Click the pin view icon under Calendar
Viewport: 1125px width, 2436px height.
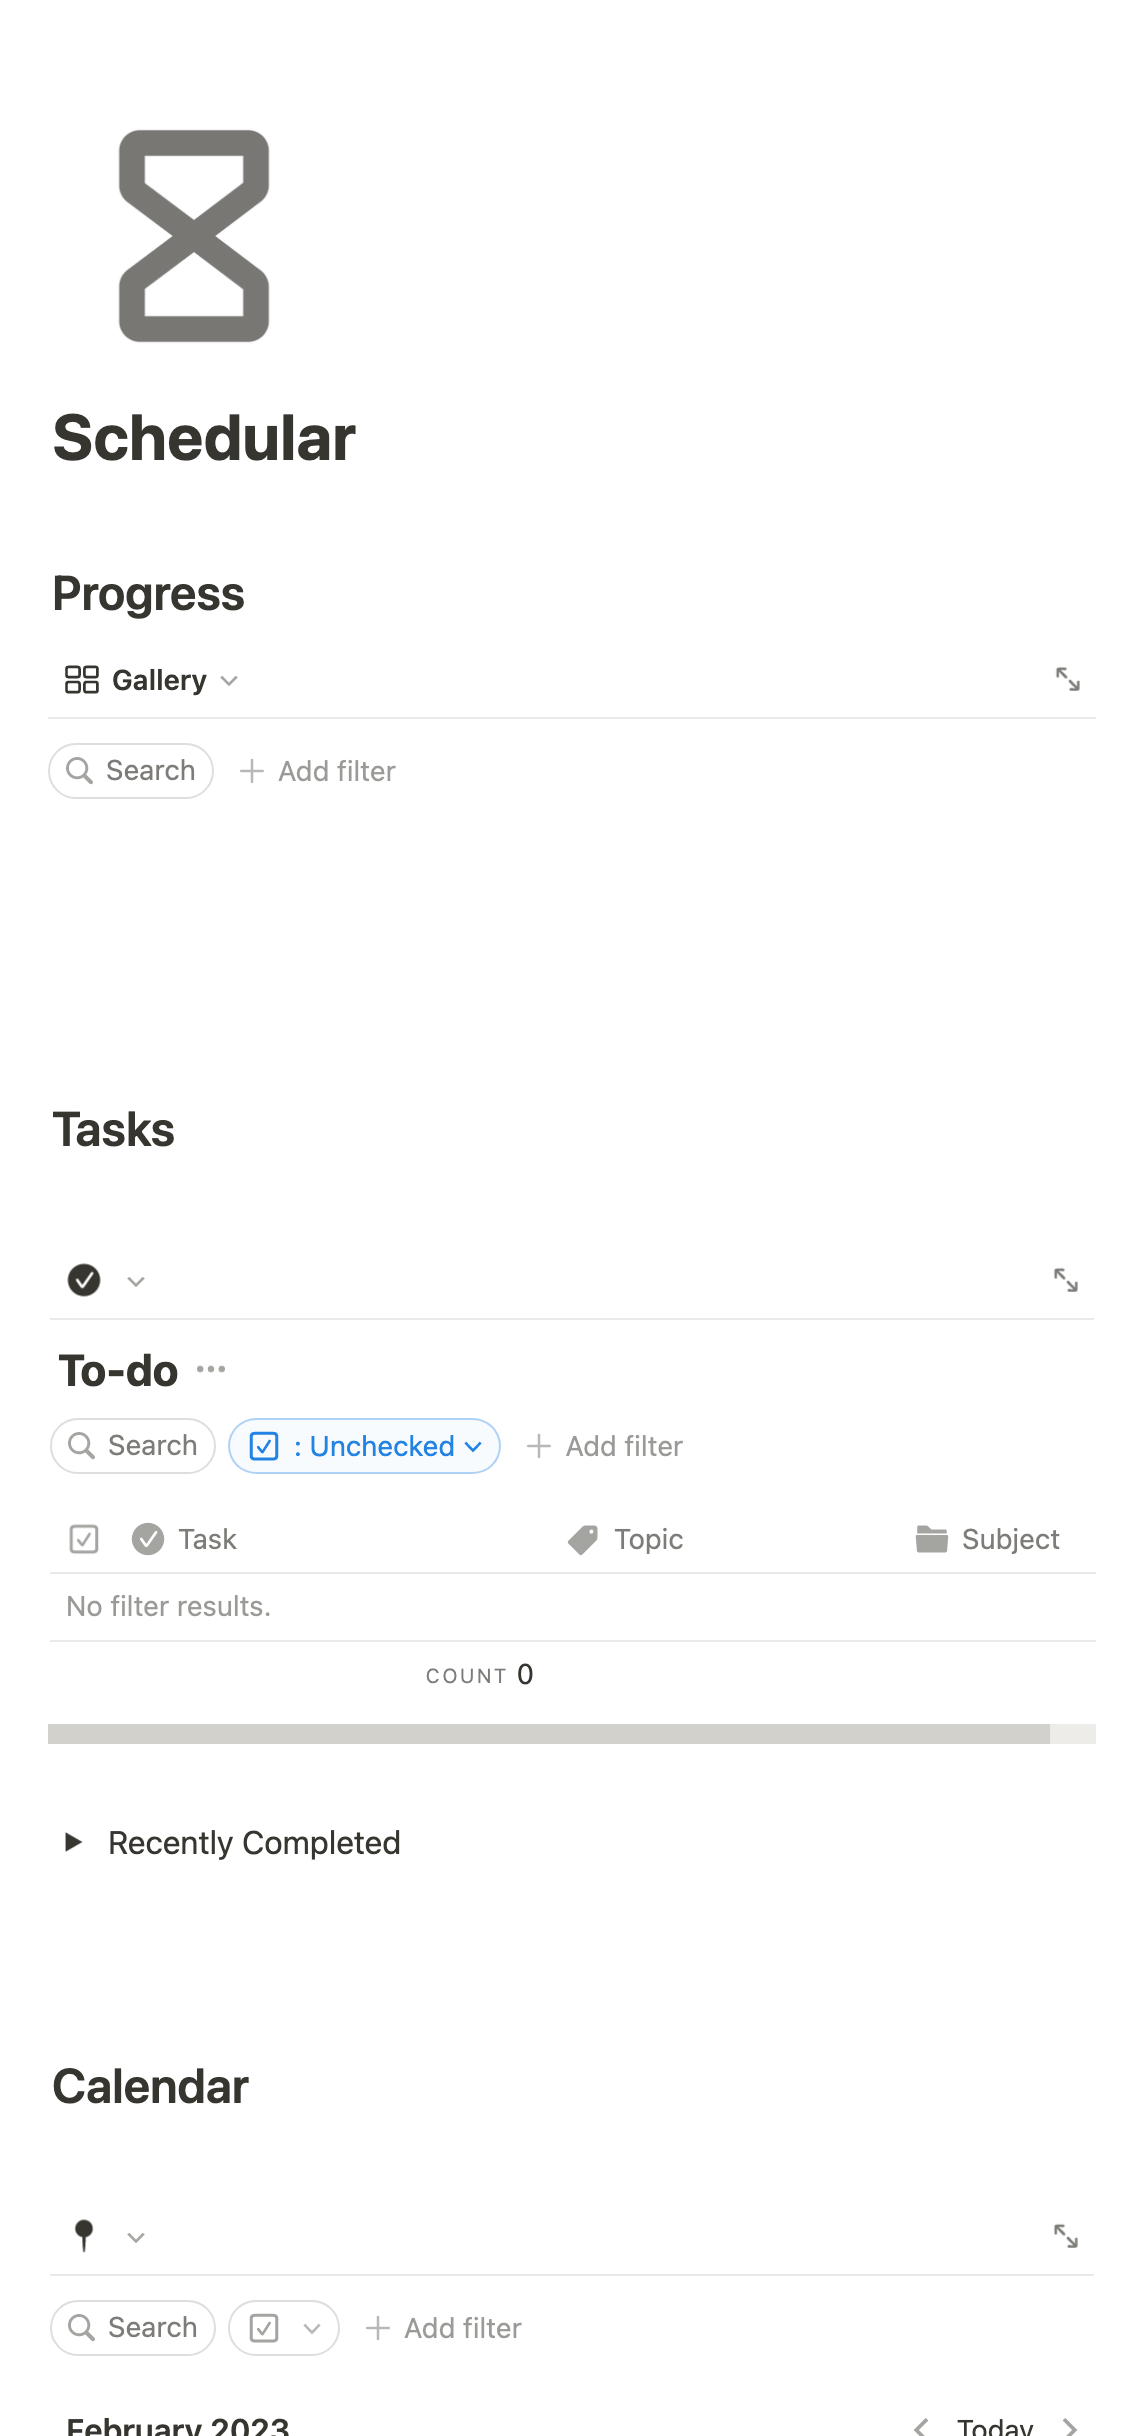(84, 2235)
